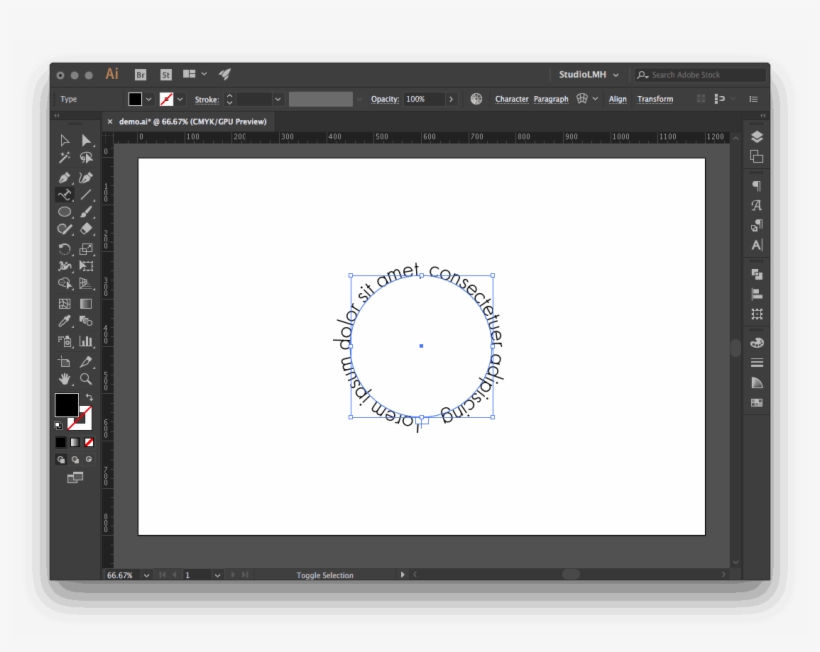Choose the Eyedropper tool
Viewport: 820px width, 652px height.
tap(64, 321)
